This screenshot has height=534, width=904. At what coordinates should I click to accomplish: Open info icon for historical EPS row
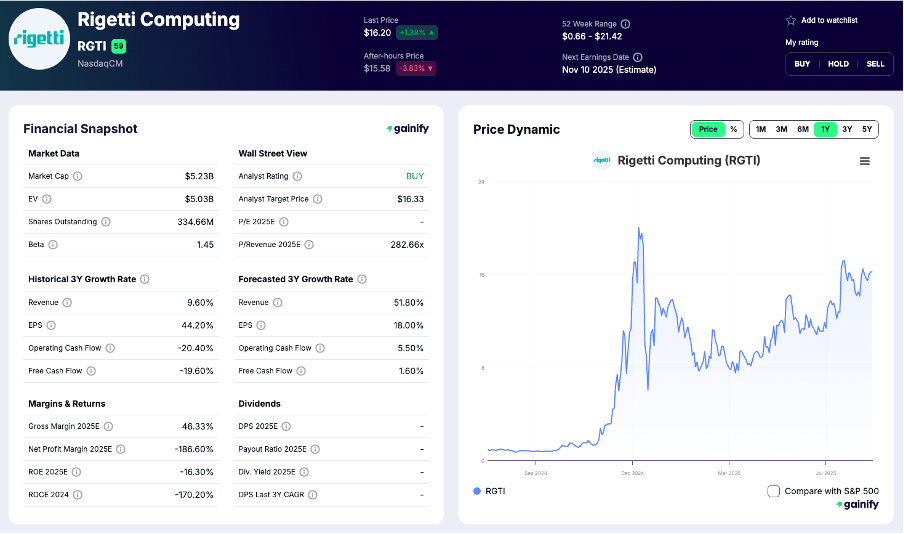pyautogui.click(x=51, y=325)
